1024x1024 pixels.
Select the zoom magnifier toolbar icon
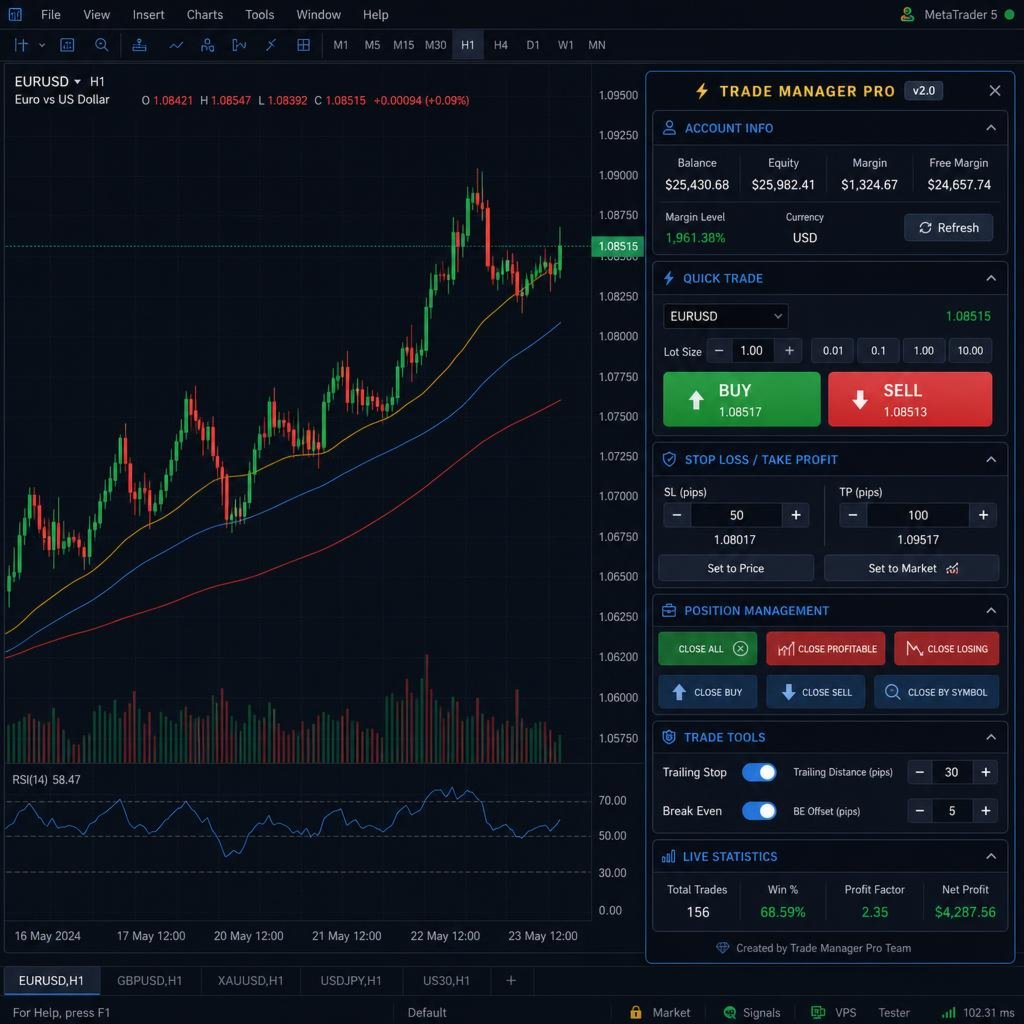[101, 45]
